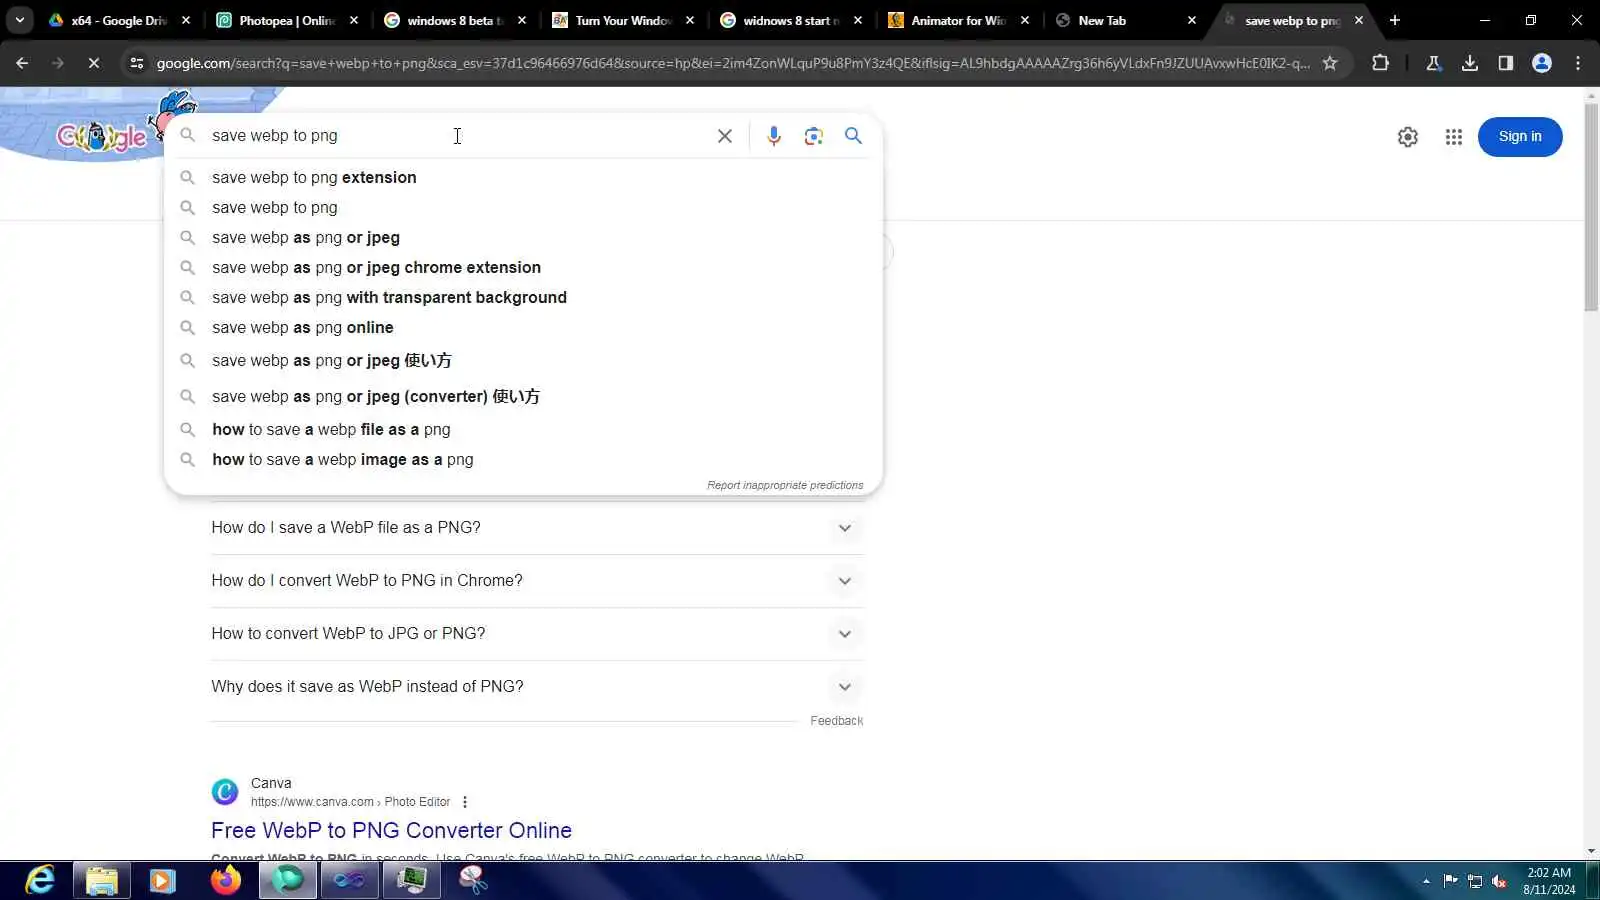Switch to Animator for Win tab
The image size is (1600, 900).
point(958,20)
